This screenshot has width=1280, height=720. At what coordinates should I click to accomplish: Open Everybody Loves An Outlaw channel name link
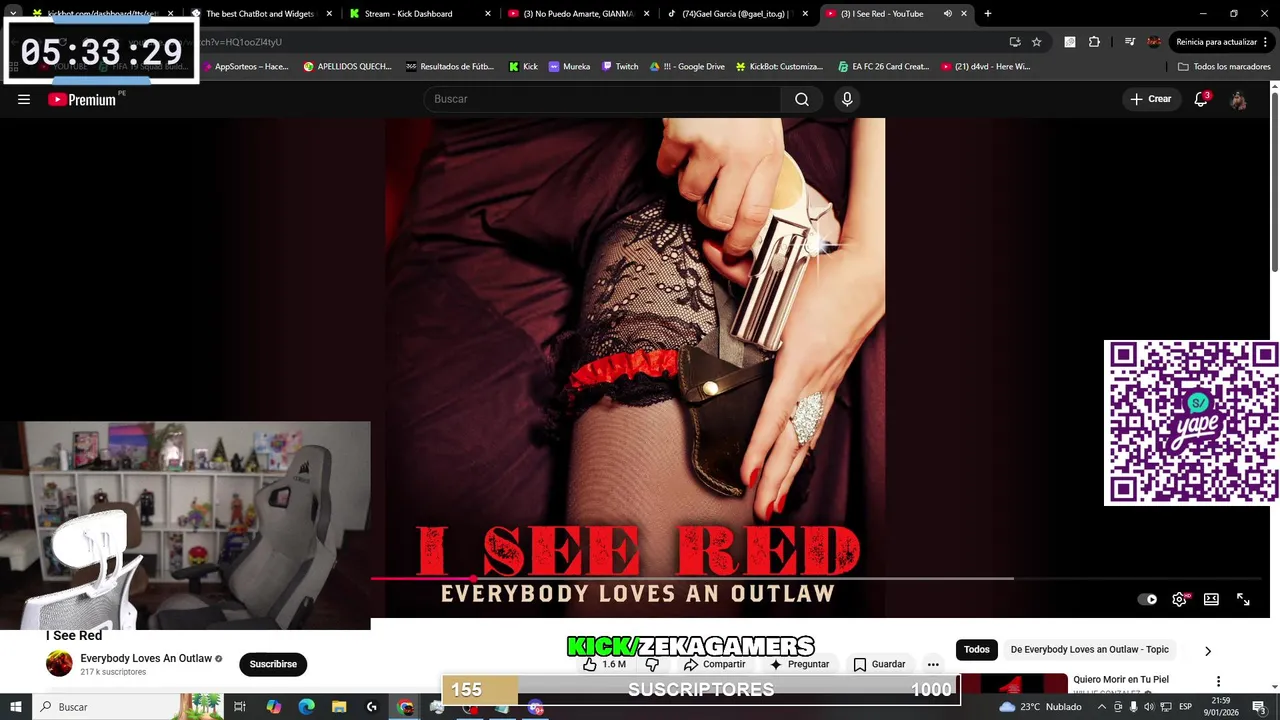tap(146, 658)
